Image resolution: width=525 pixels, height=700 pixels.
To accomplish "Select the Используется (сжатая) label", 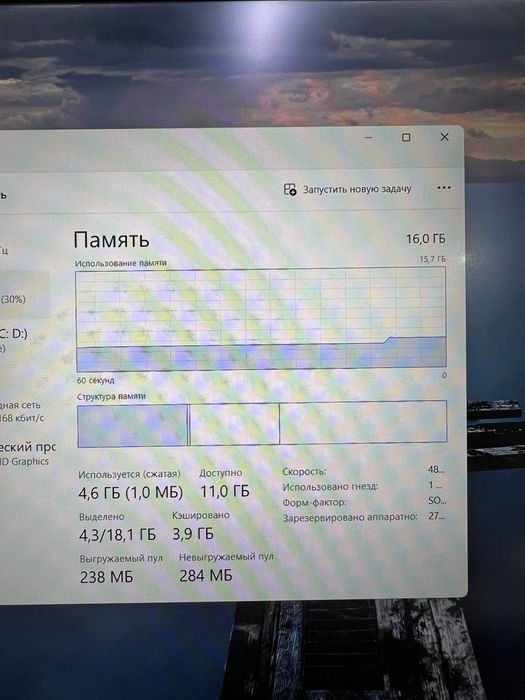I will click(129, 474).
